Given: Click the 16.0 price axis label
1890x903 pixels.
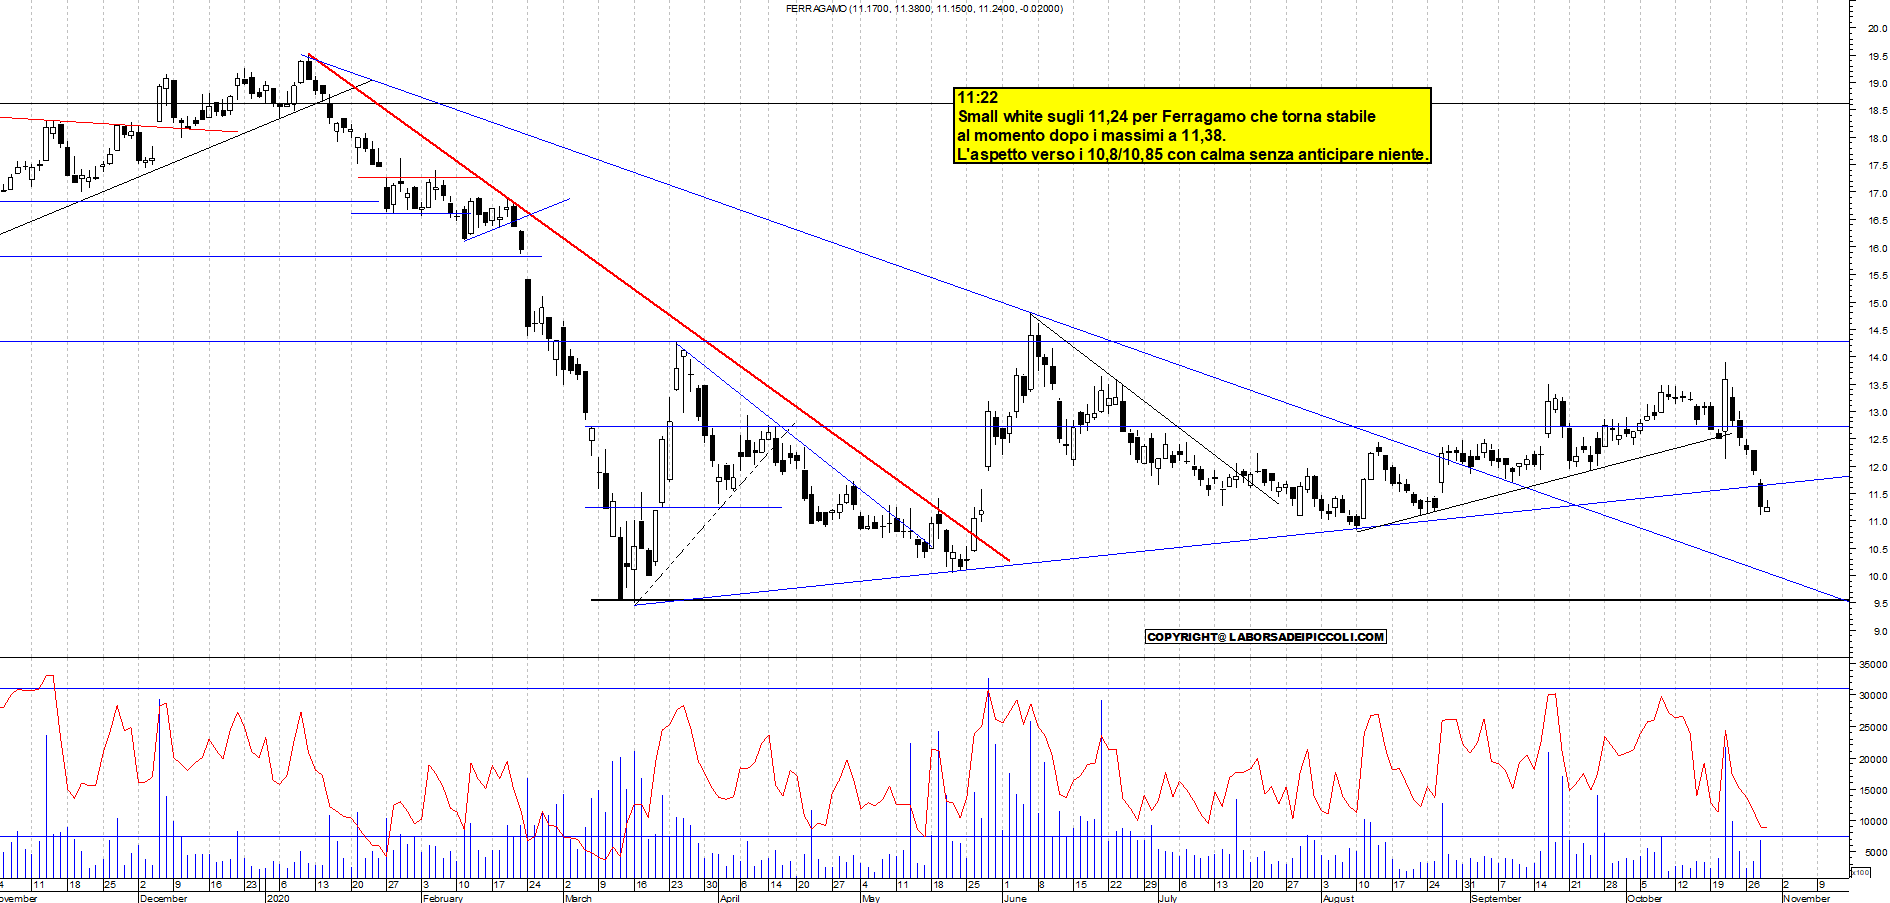Looking at the screenshot, I should click(x=1877, y=249).
